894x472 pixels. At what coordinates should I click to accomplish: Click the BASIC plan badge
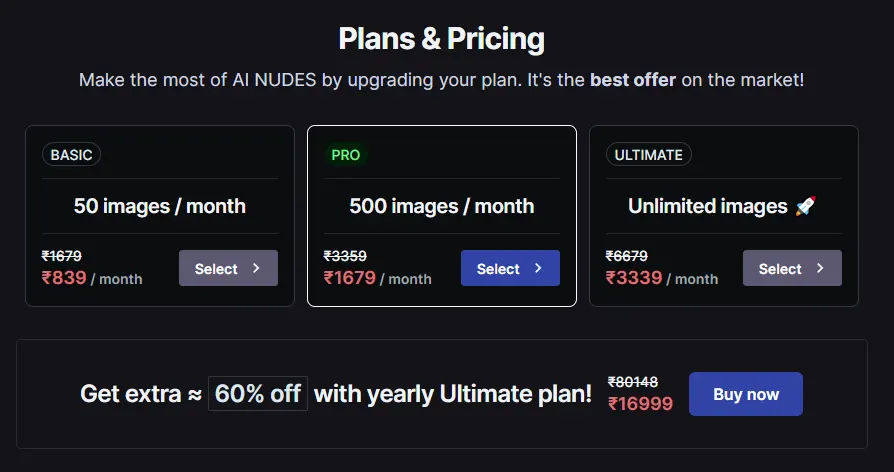pyautogui.click(x=71, y=155)
